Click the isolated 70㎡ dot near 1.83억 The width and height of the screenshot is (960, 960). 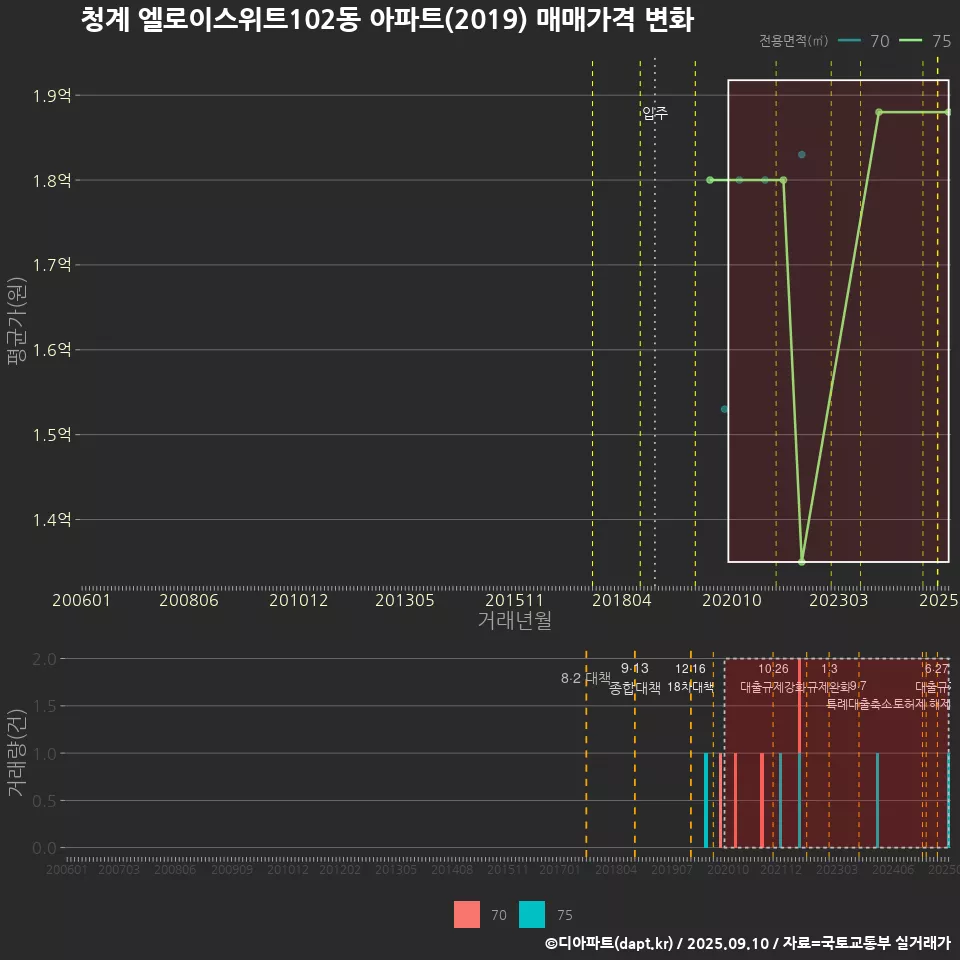click(801, 154)
